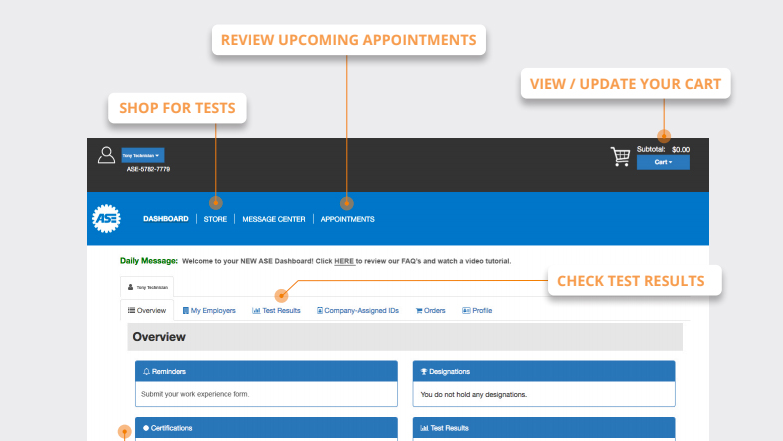
Task: Click the ASE-5782-7779 ID text
Action: pos(148,169)
